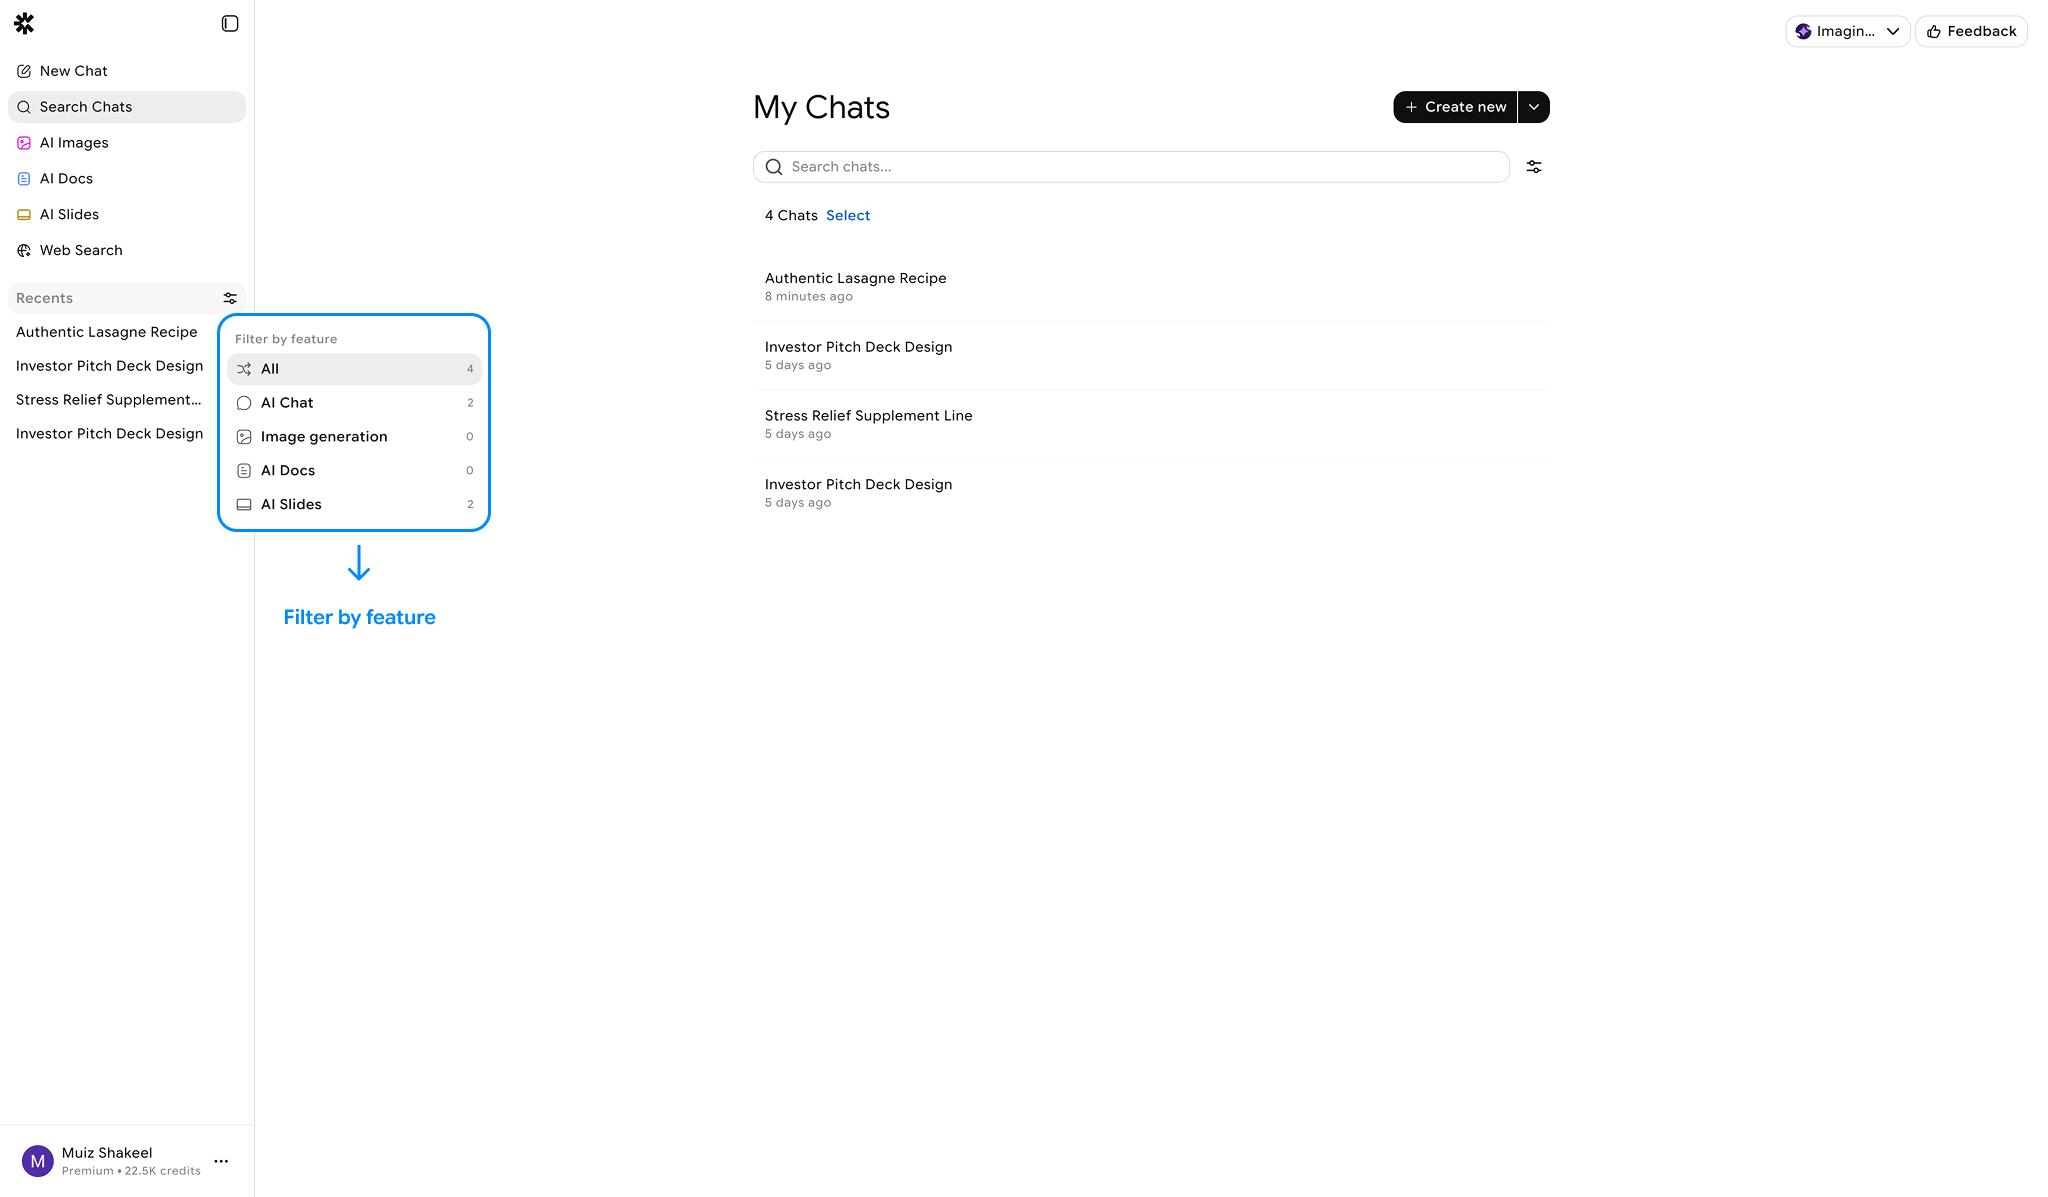Click the app logo icon
This screenshot has height=1197, width=2048.
(25, 23)
